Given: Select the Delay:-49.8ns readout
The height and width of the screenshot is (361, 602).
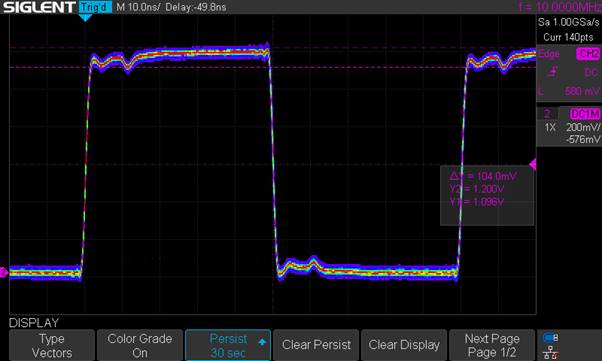Looking at the screenshot, I should pyautogui.click(x=196, y=7).
